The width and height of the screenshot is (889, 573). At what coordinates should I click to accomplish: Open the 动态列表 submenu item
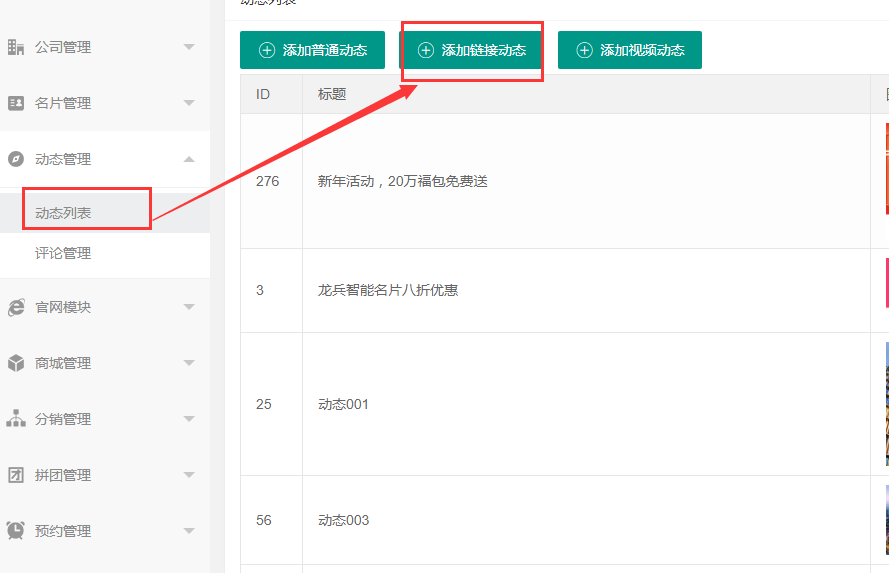[63, 213]
